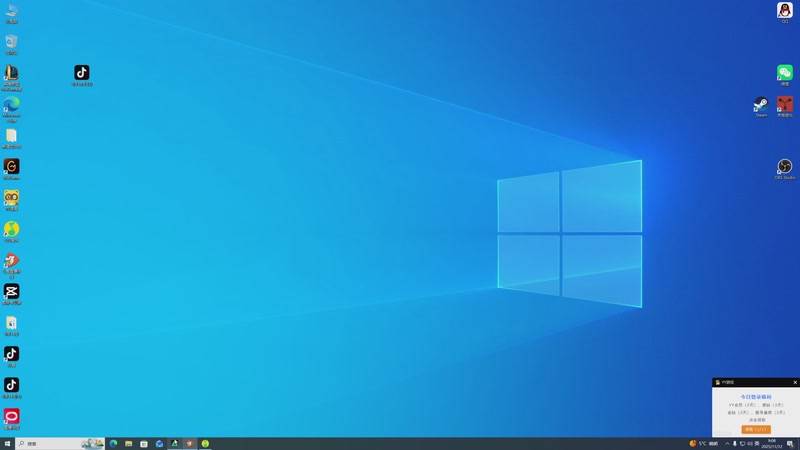
Task: Open the folder icon below Edge shortcut
Action: (x=11, y=138)
